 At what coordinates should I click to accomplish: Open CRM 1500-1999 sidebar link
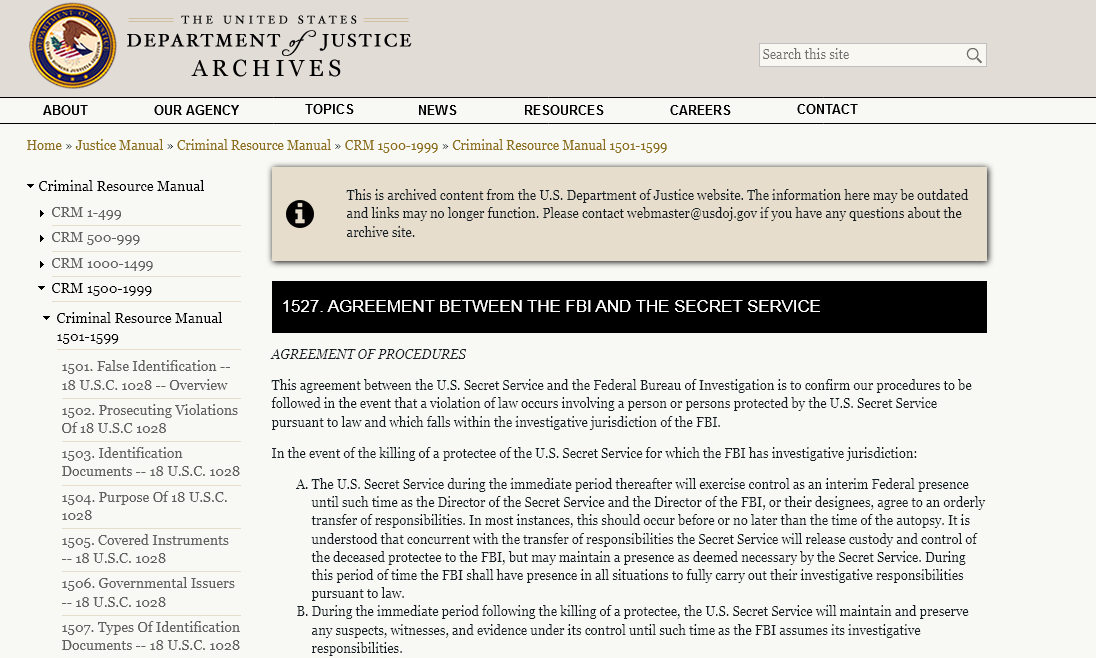pyautogui.click(x=101, y=289)
